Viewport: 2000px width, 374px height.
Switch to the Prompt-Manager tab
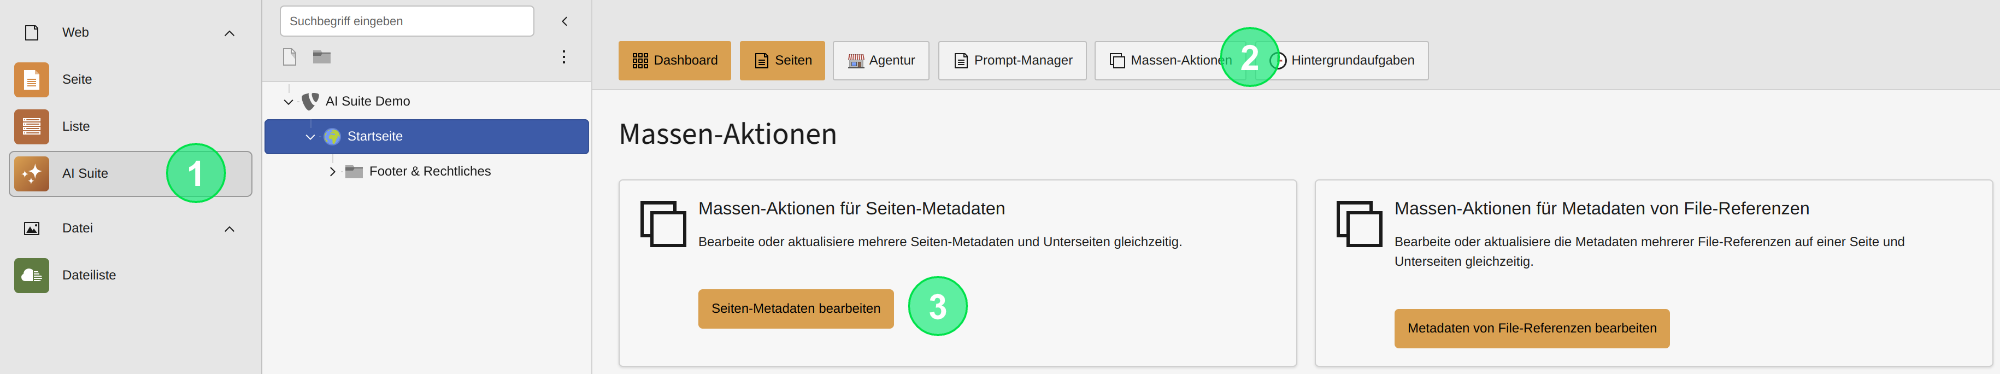point(1012,60)
